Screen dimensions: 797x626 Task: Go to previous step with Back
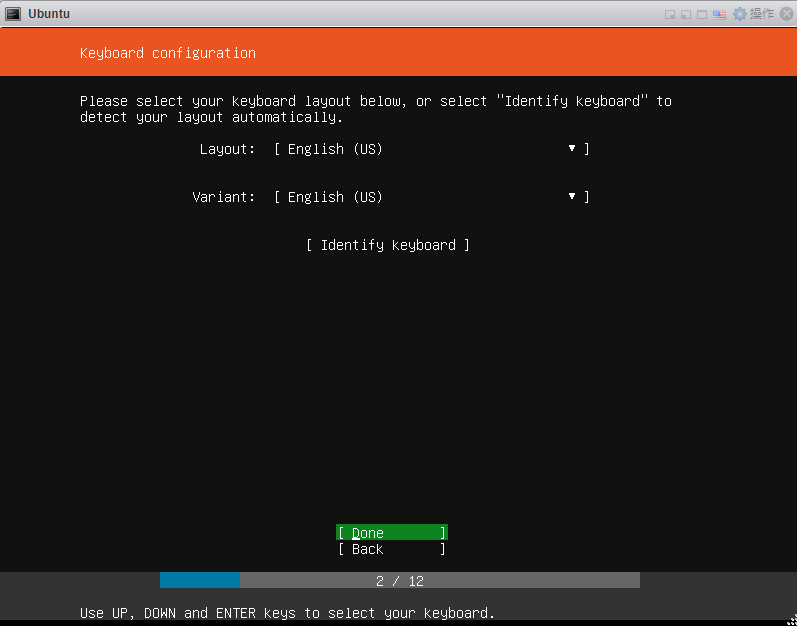pyautogui.click(x=391, y=549)
